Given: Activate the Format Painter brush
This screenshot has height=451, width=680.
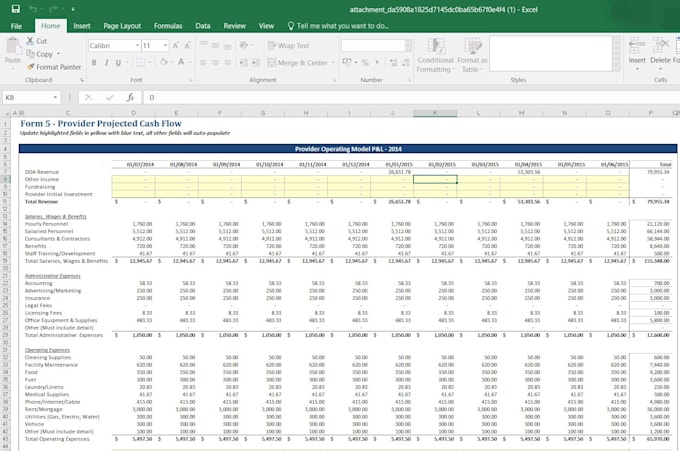Looking at the screenshot, I should click(x=54, y=67).
